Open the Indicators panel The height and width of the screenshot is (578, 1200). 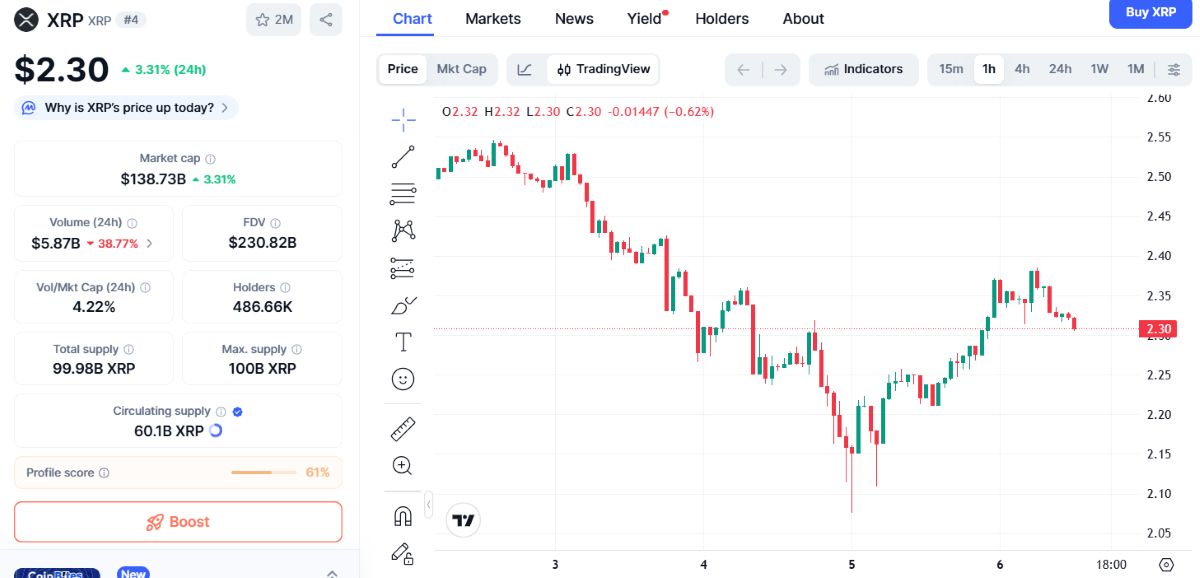tap(863, 69)
